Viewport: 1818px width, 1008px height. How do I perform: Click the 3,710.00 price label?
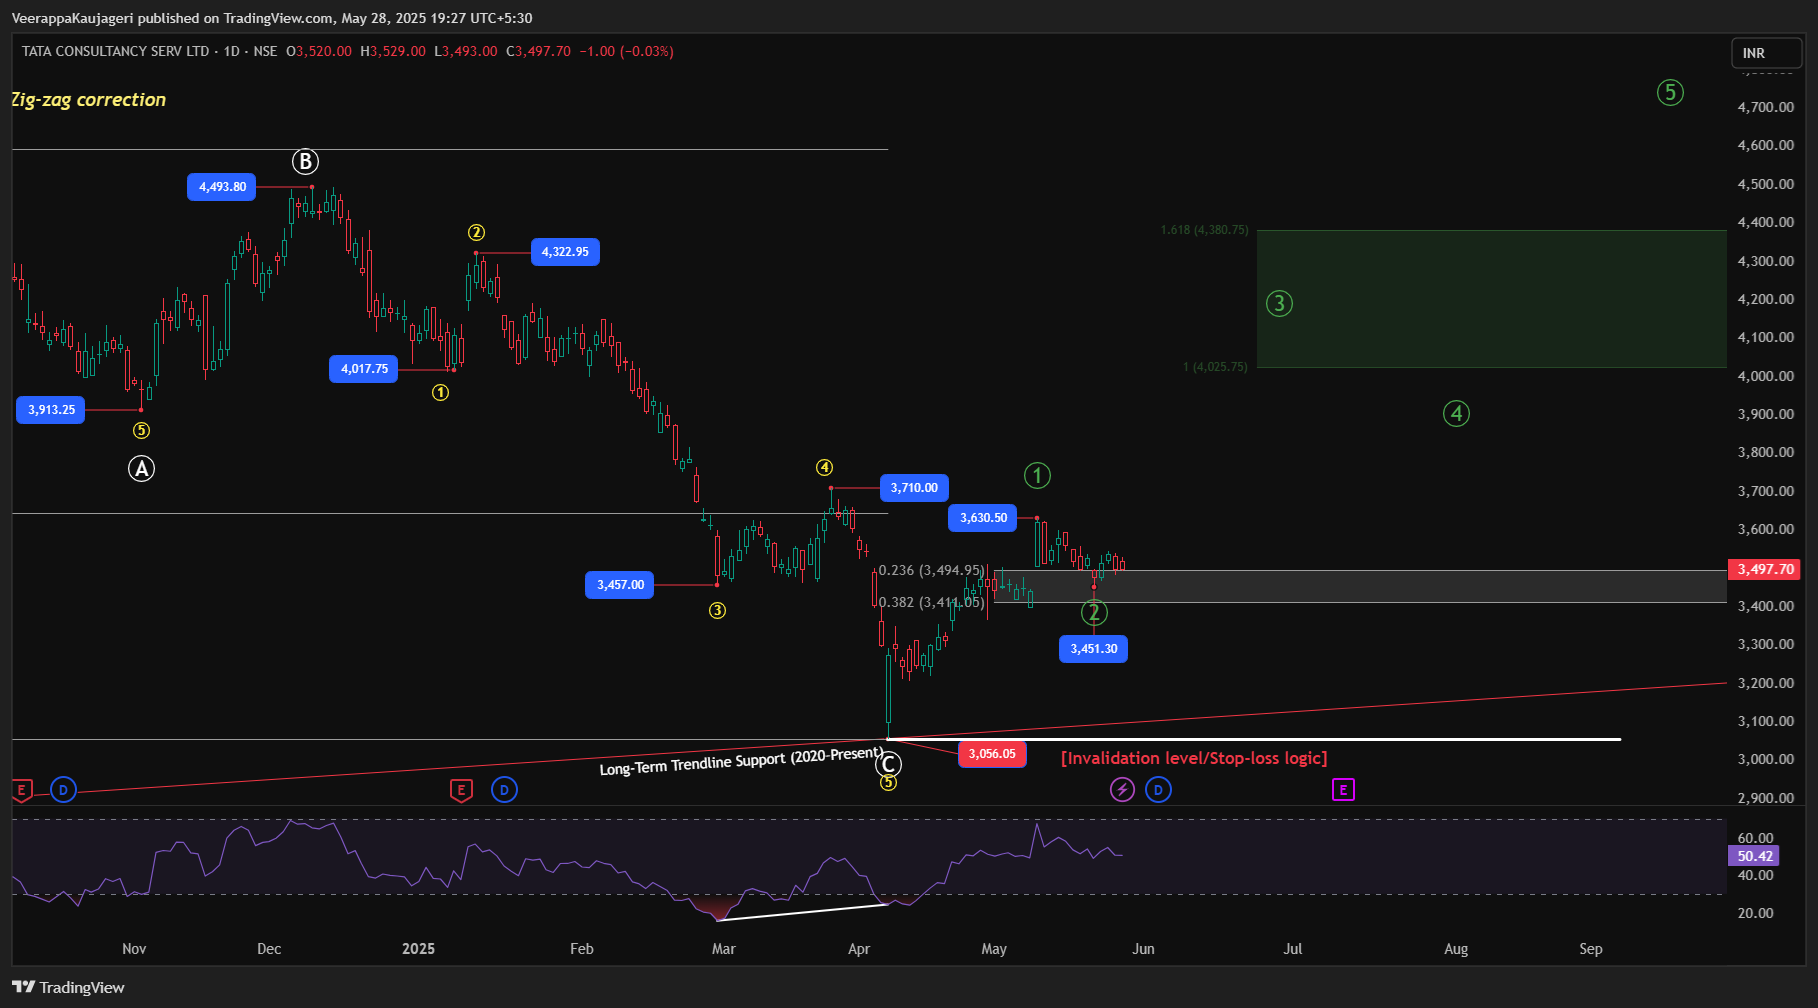[914, 488]
